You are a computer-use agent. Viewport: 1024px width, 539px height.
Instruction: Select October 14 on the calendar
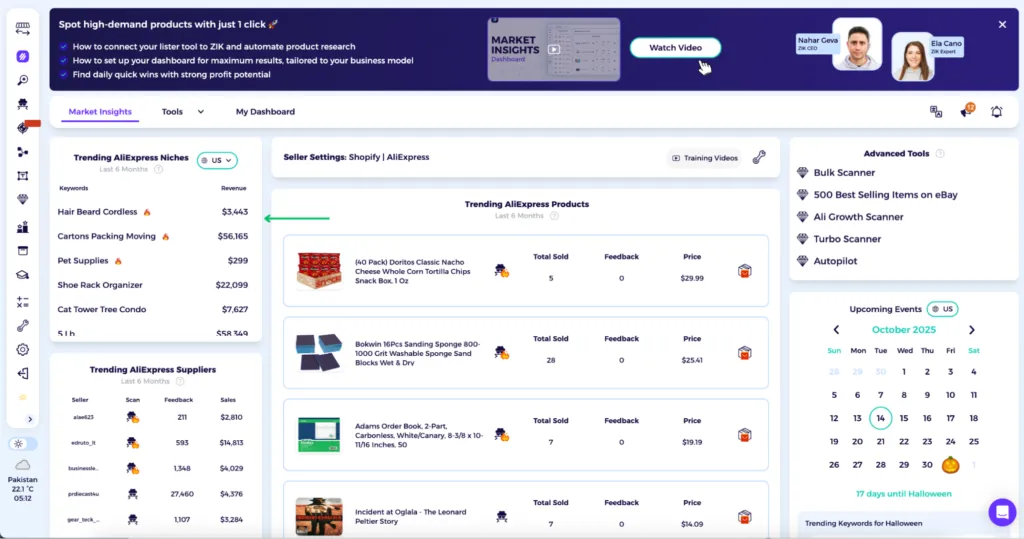pos(880,418)
